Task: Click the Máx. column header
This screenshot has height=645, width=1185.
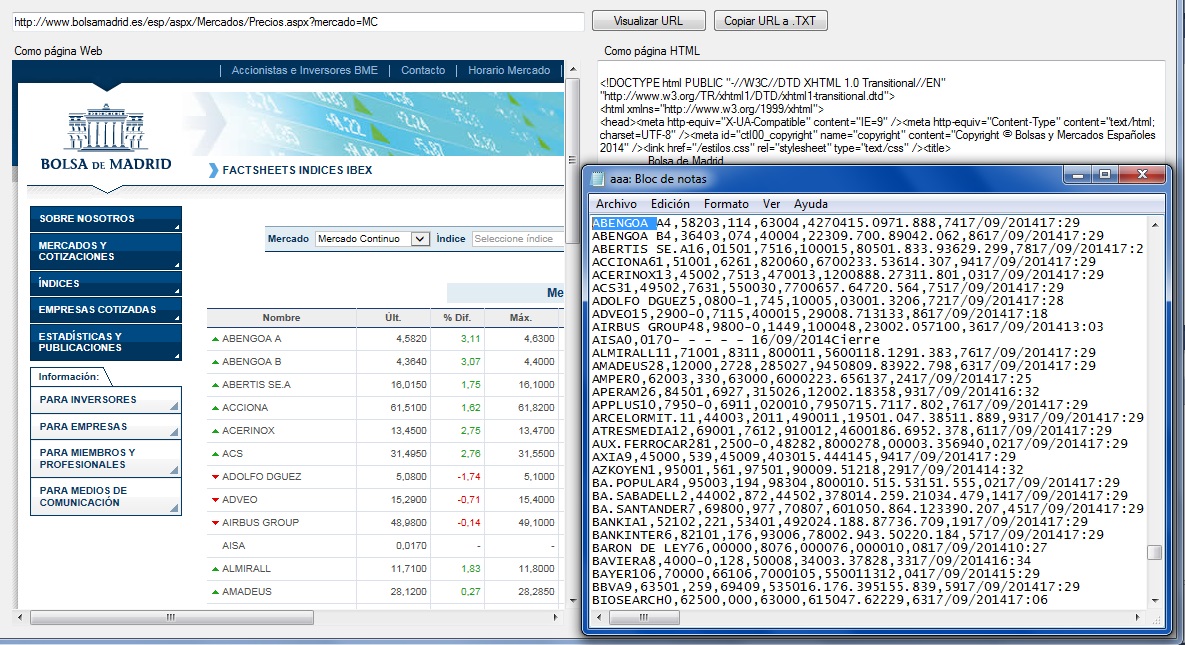Action: coord(521,318)
